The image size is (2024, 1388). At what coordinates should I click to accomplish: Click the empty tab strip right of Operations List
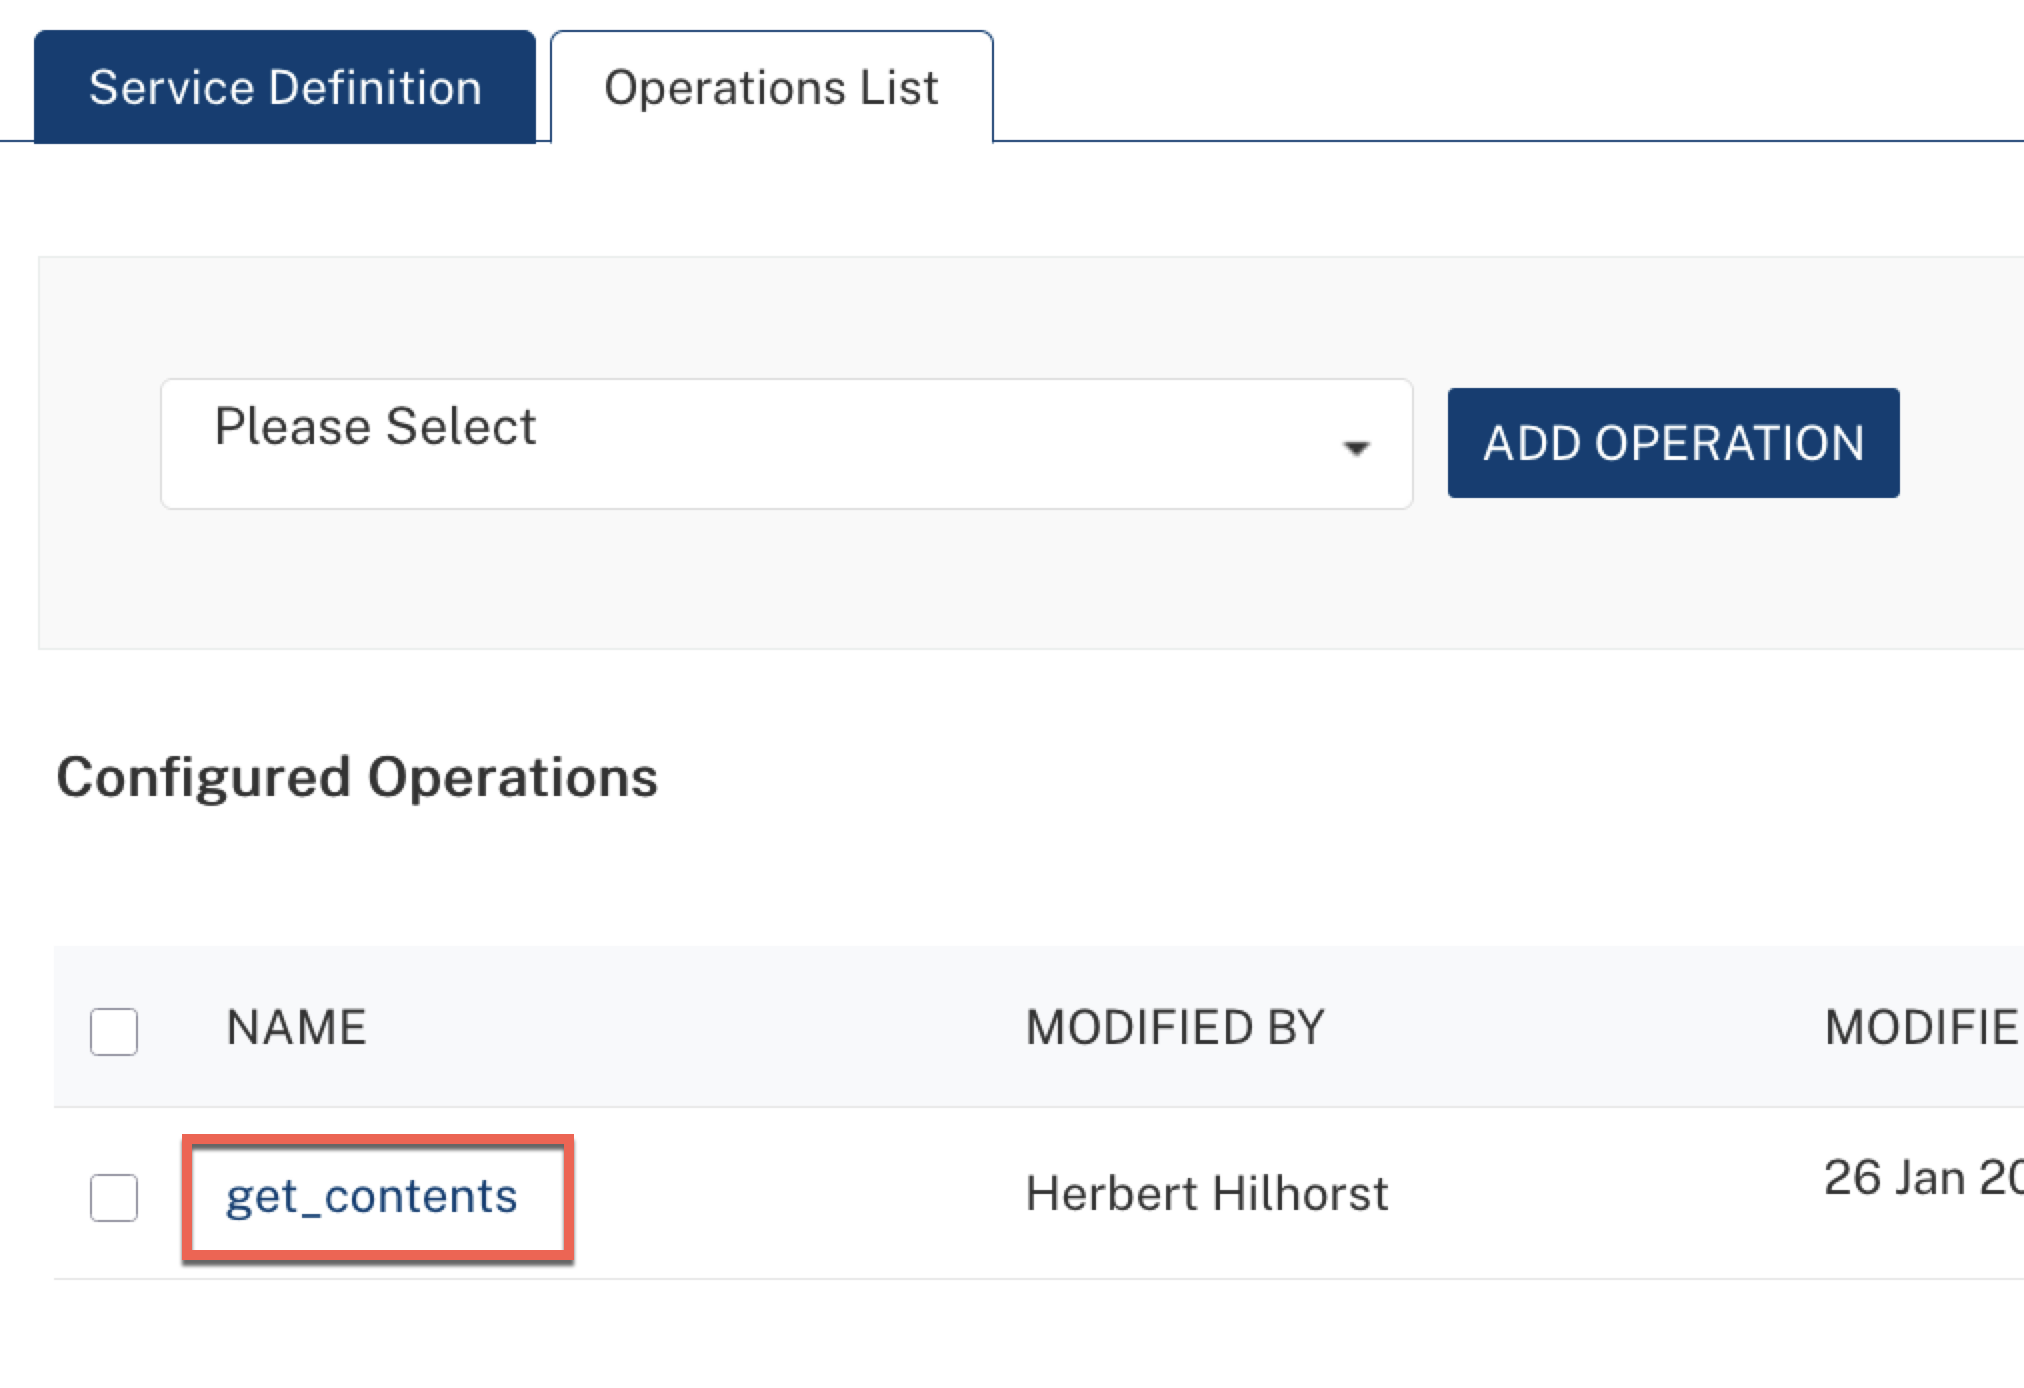coord(1500,90)
